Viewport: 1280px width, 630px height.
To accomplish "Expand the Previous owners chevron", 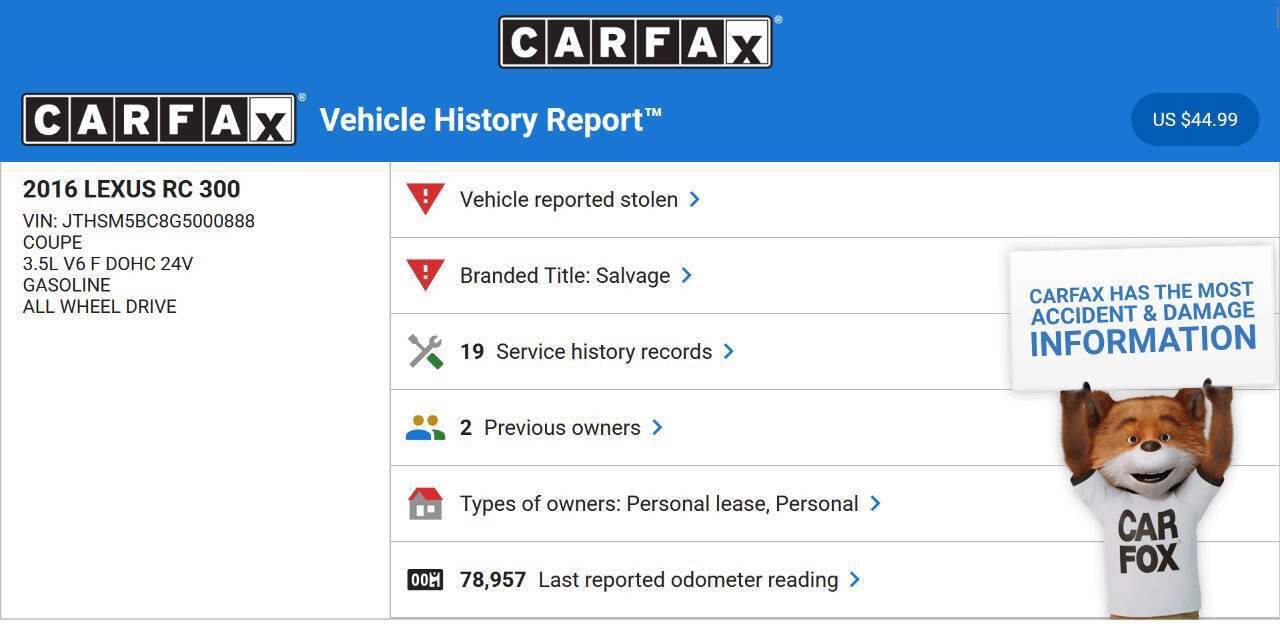I will (x=657, y=427).
